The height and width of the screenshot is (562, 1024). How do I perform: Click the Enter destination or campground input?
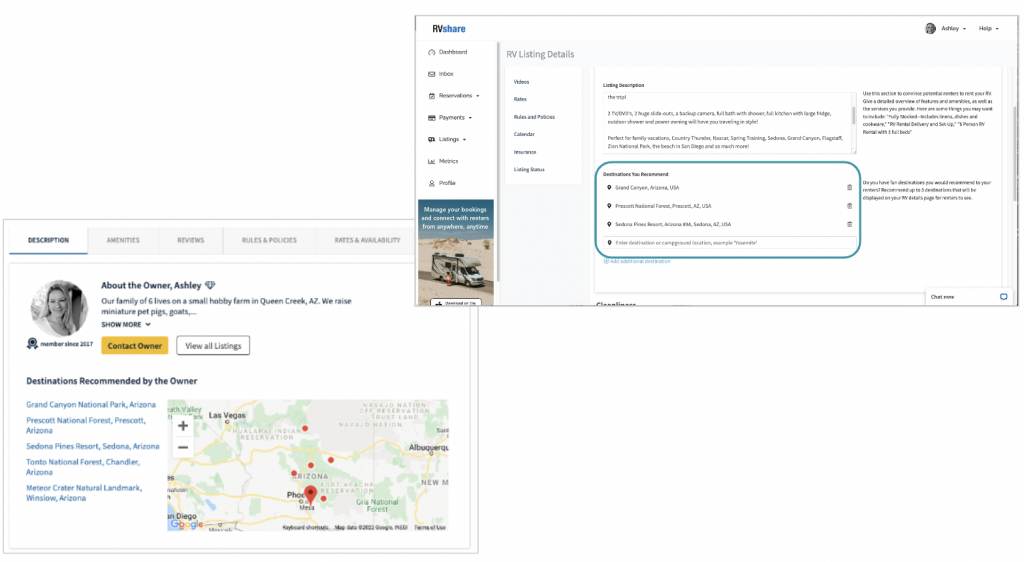[729, 243]
